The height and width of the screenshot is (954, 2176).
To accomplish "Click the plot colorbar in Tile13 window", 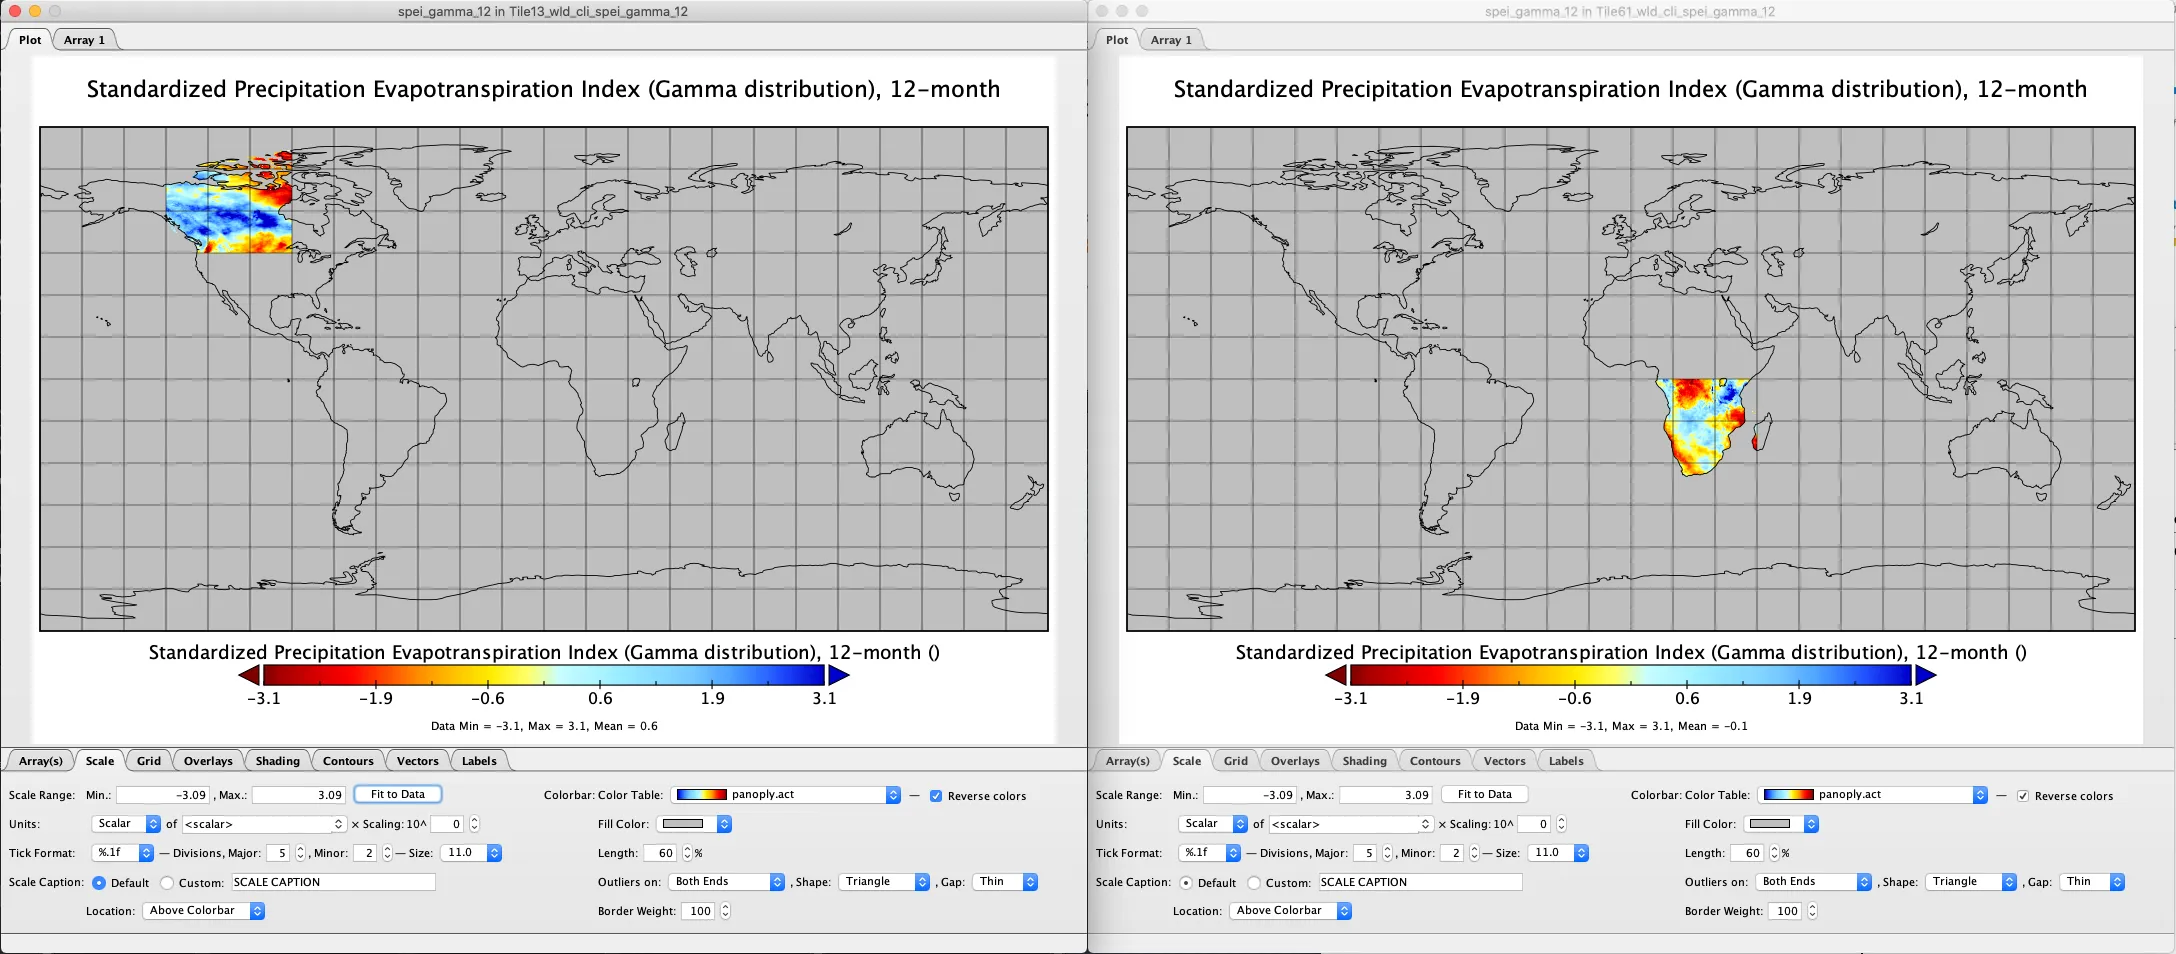I will (544, 675).
